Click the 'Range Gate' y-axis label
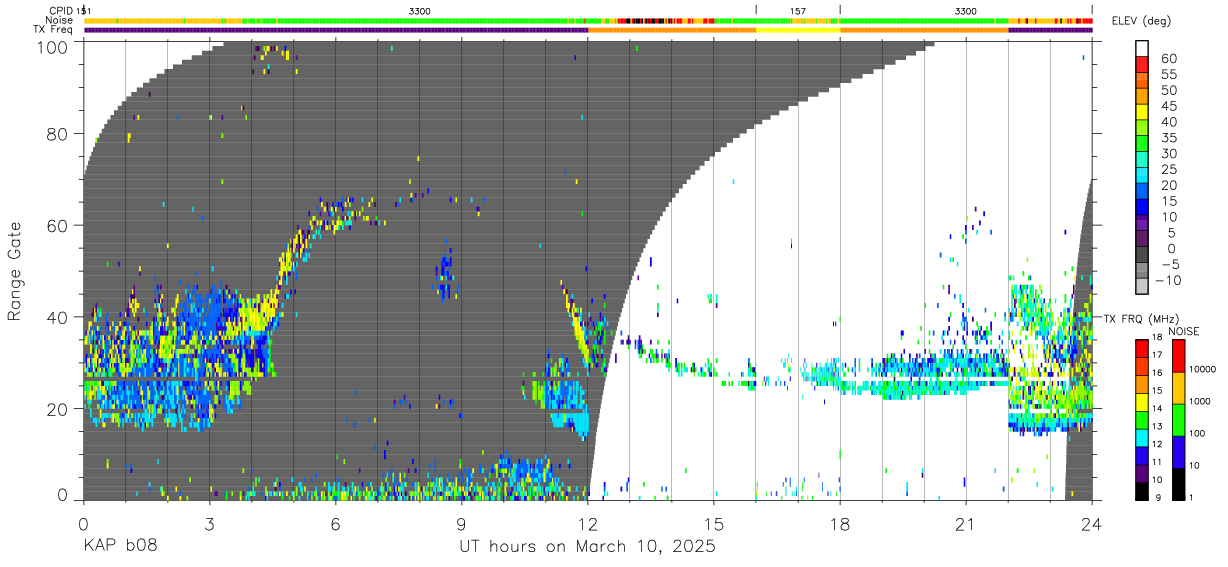 pyautogui.click(x=15, y=272)
